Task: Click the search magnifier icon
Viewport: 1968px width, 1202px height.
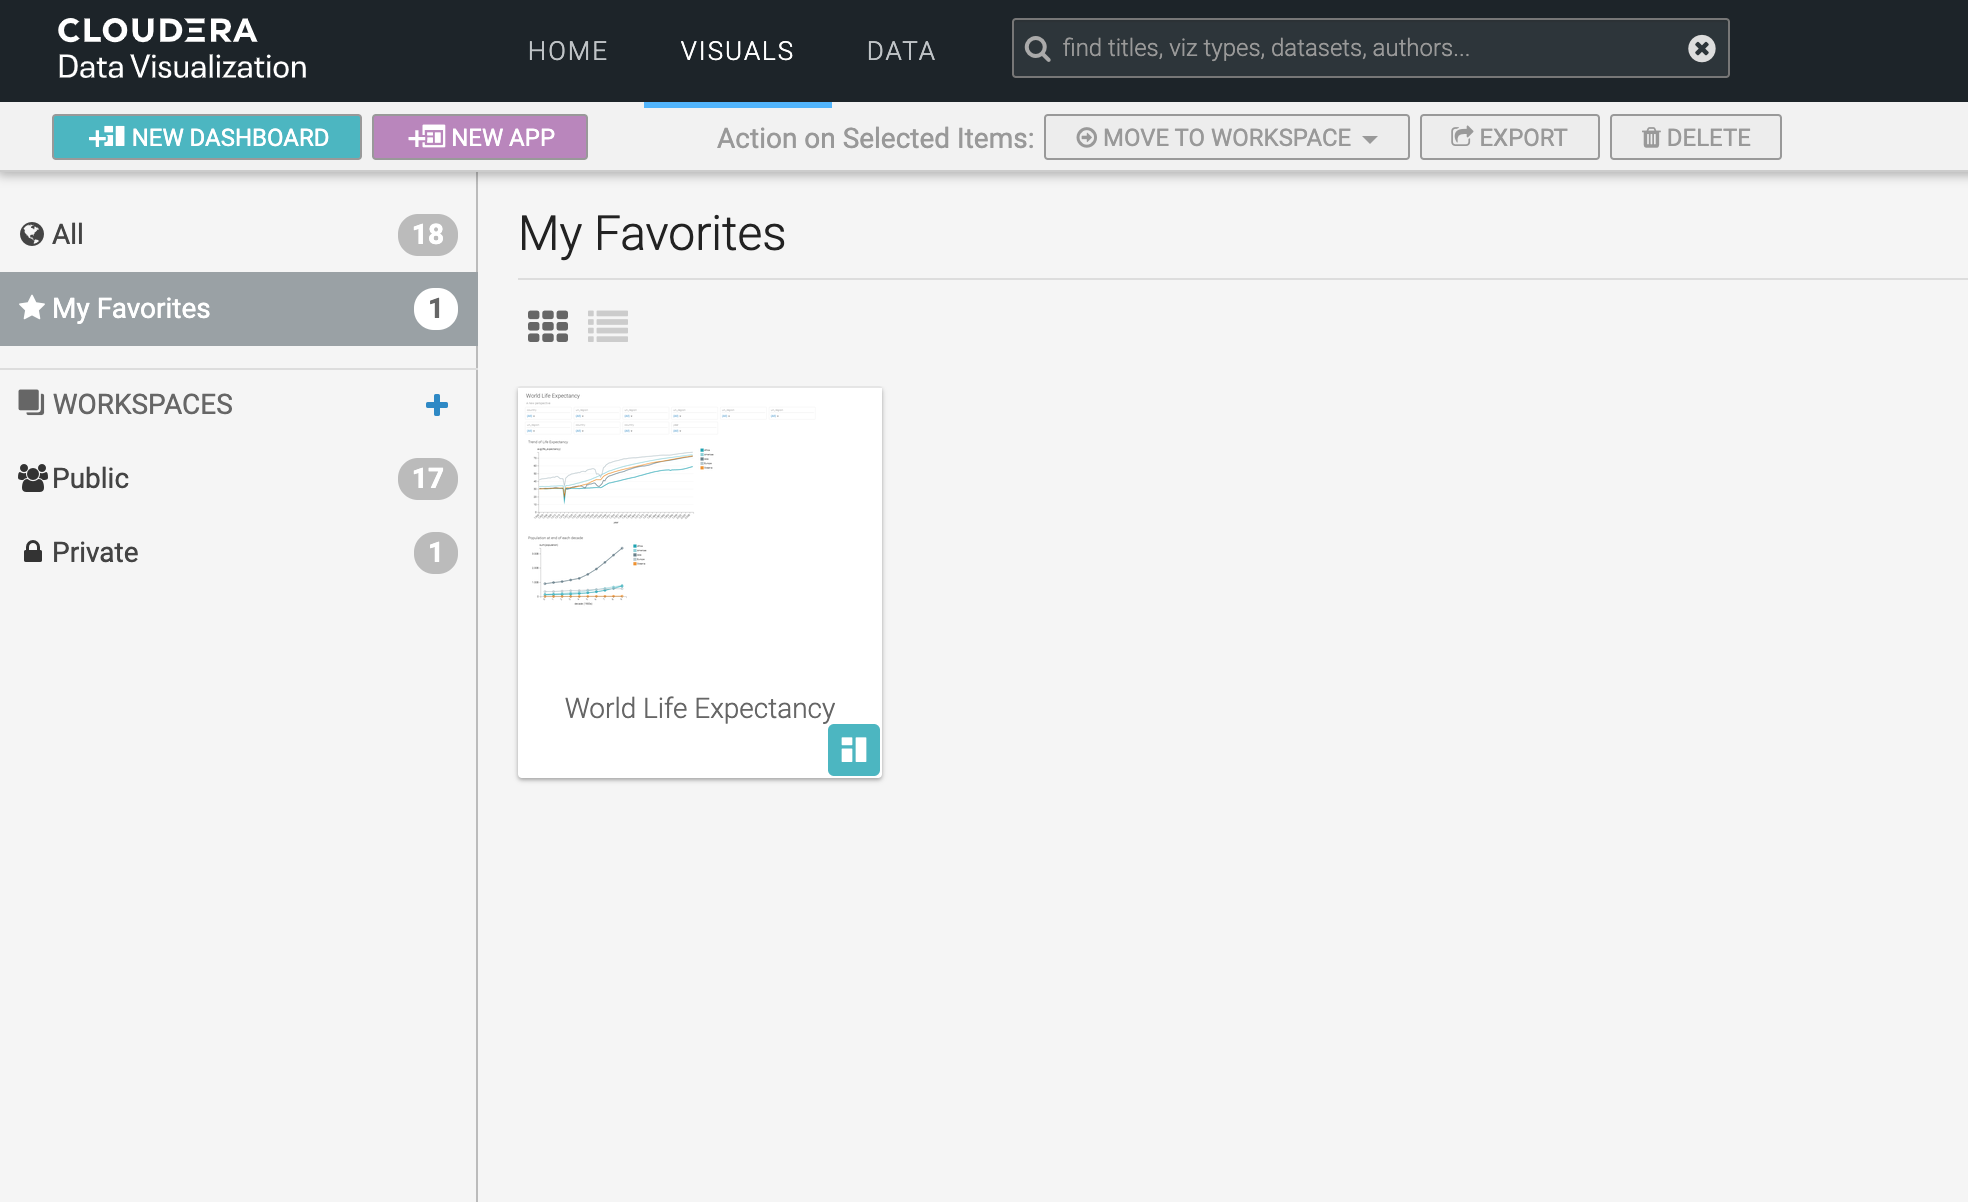Action: [1038, 49]
